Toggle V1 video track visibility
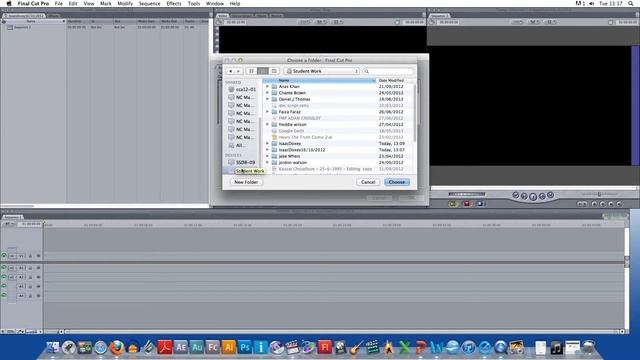640x360 pixels. (4, 256)
